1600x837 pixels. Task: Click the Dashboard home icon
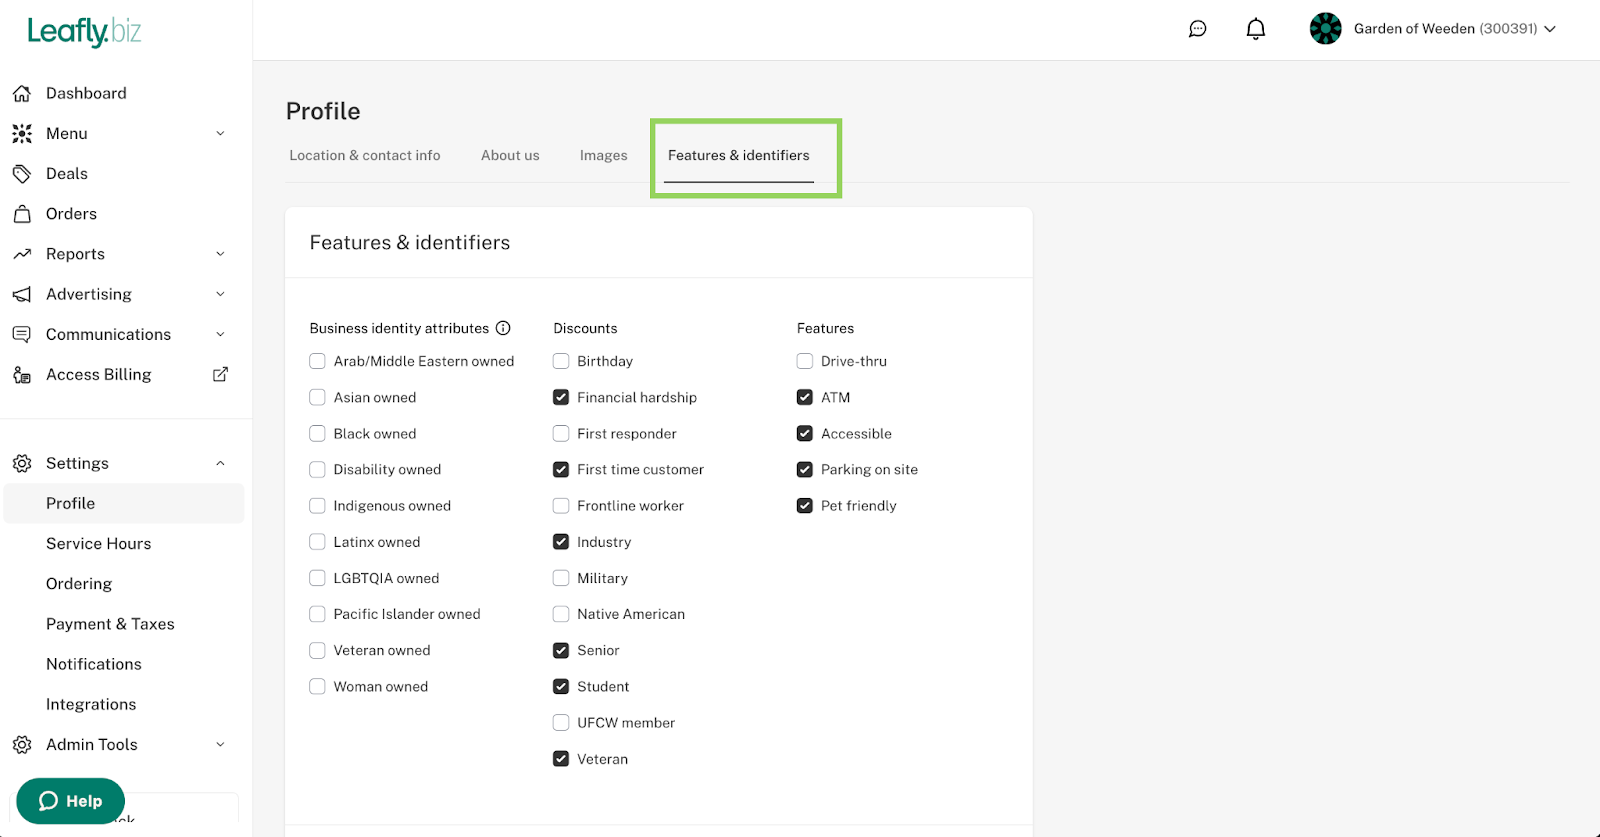[x=22, y=93]
